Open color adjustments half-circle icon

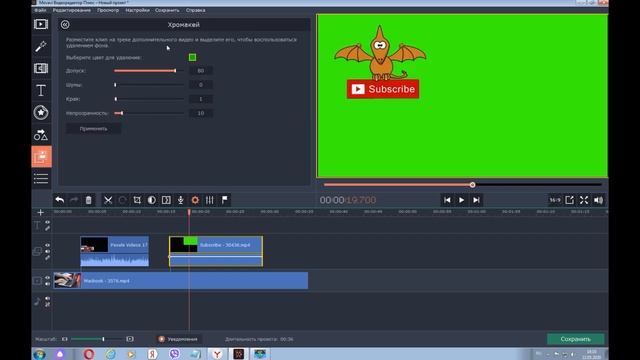[151, 200]
